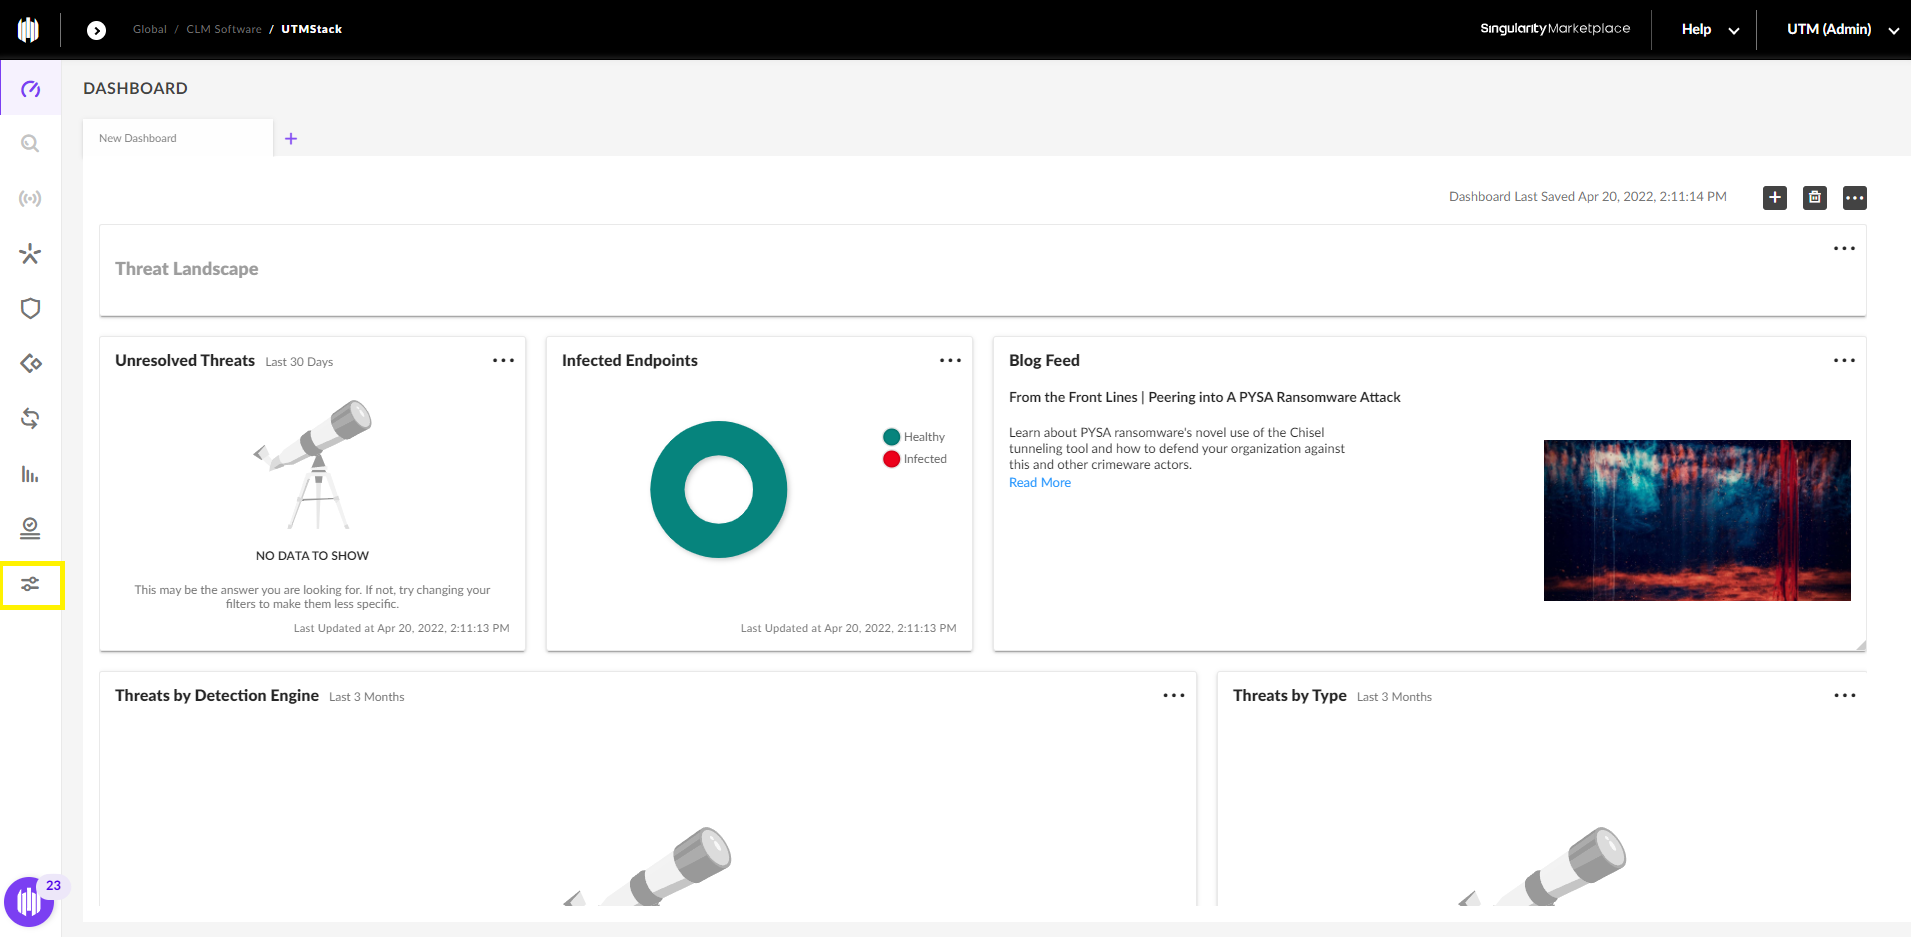Click the Threats by Detection Engine title
Image resolution: width=1911 pixels, height=937 pixels.
click(x=217, y=695)
